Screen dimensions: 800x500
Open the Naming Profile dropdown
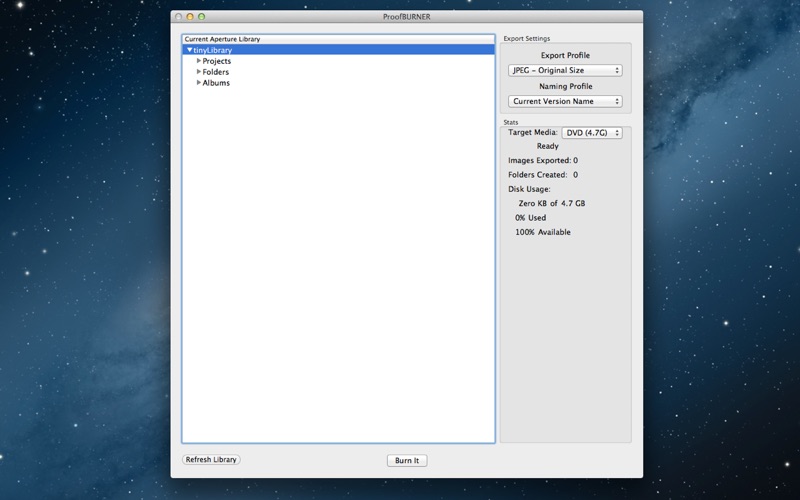point(565,102)
